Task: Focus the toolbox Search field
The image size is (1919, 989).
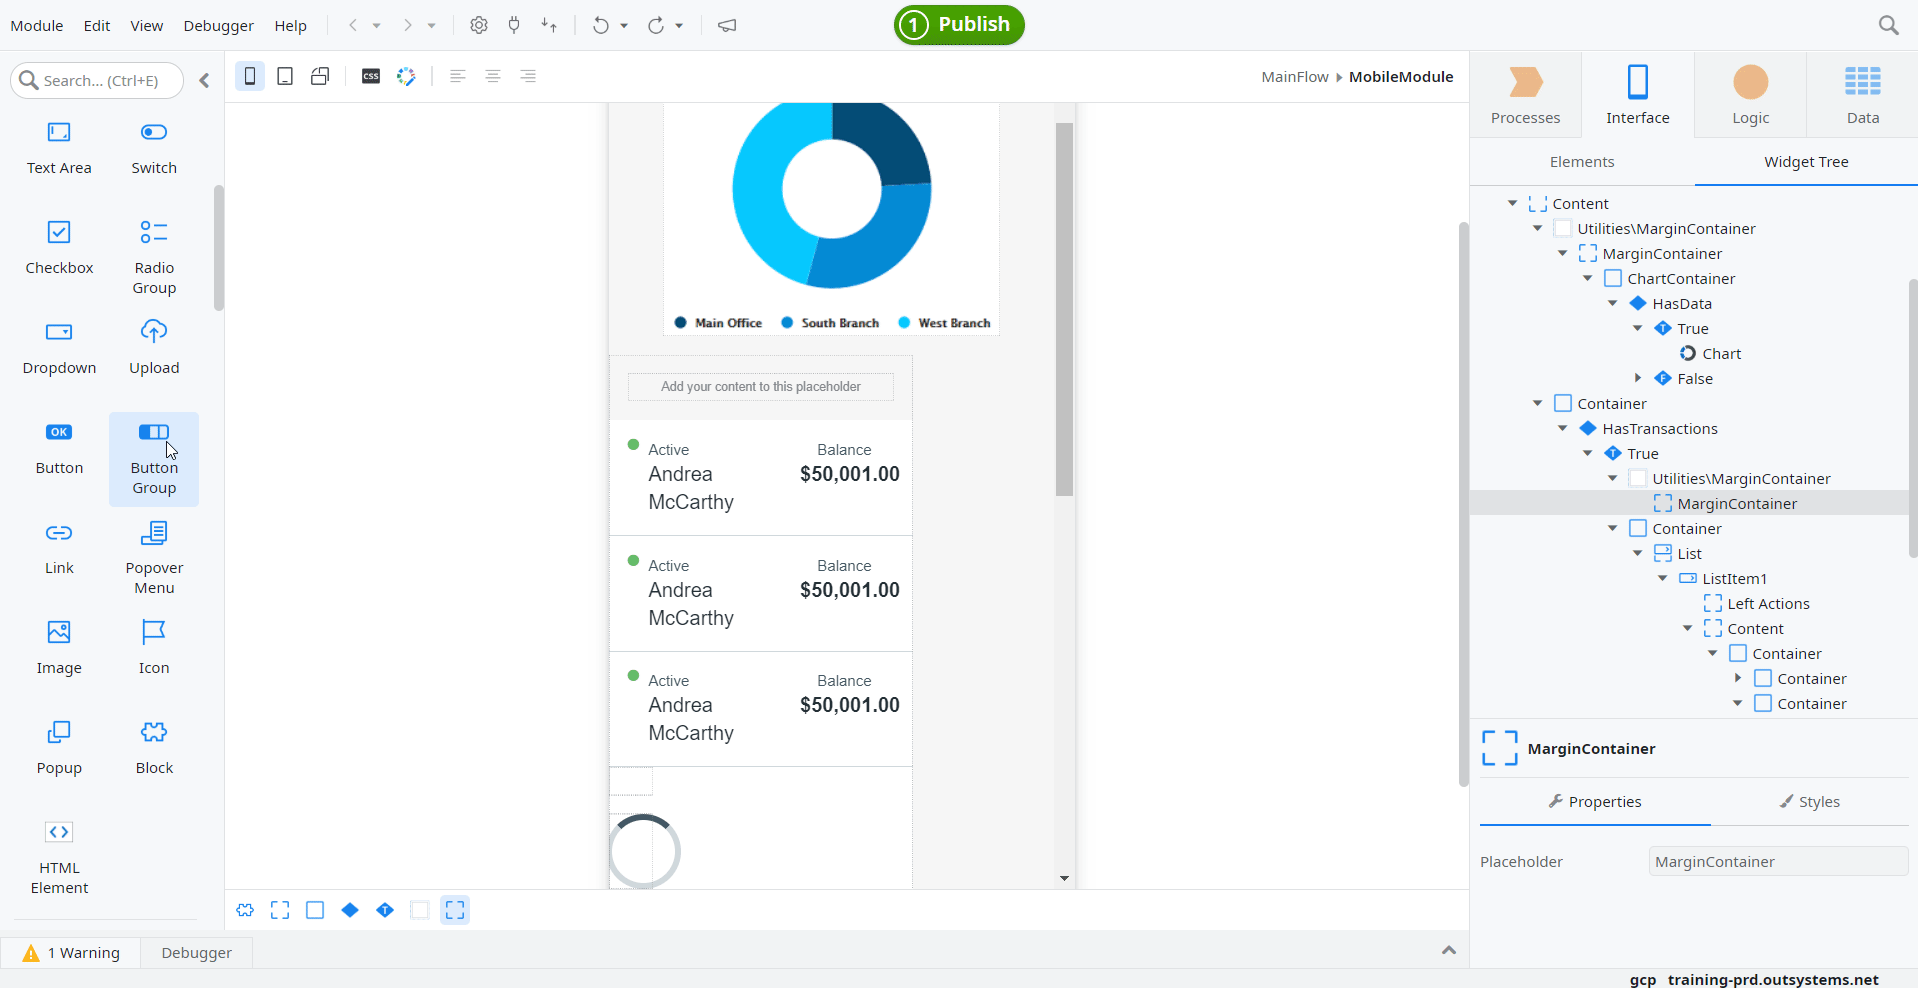Action: tap(98, 80)
